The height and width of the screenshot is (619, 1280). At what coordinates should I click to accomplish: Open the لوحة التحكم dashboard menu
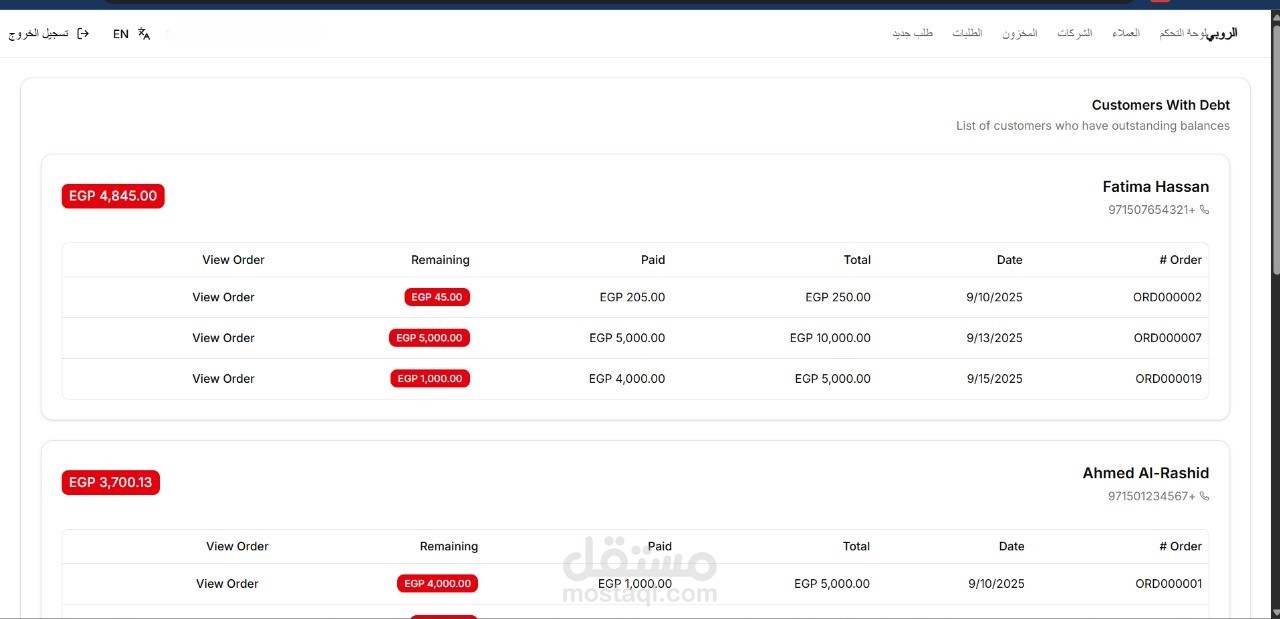pyautogui.click(x=1183, y=34)
